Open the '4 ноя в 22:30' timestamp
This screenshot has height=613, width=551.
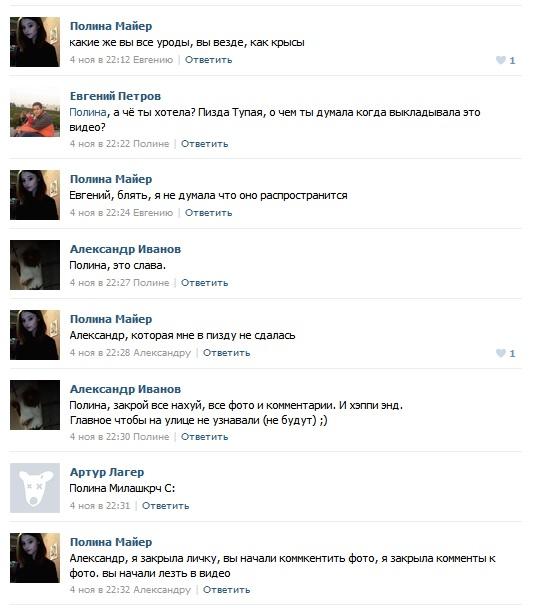coord(100,437)
